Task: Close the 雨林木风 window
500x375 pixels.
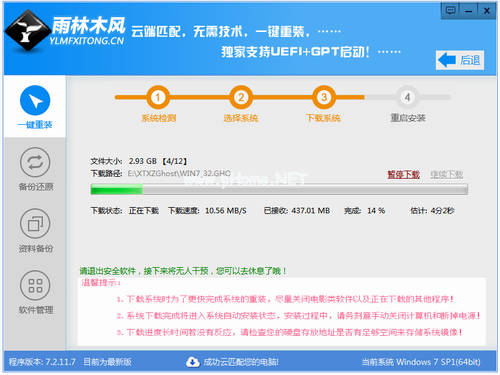Action: tap(487, 11)
